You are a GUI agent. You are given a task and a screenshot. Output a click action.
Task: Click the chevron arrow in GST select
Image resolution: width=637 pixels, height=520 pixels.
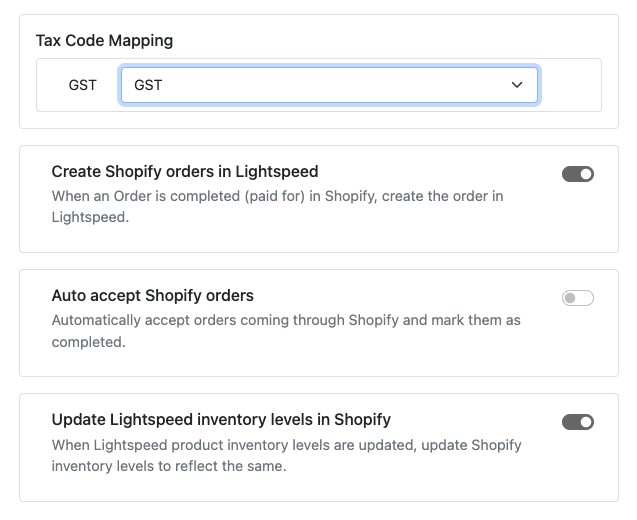pos(517,85)
